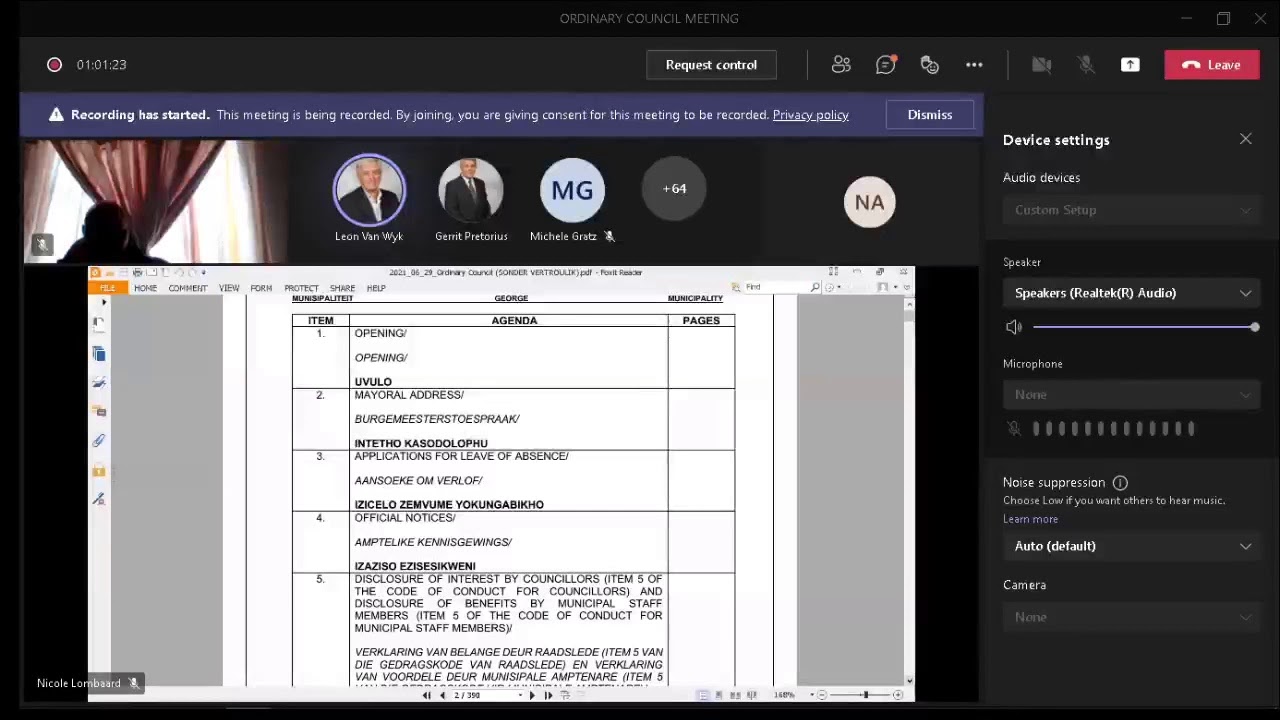Dismiss the recording notification banner

tap(930, 115)
